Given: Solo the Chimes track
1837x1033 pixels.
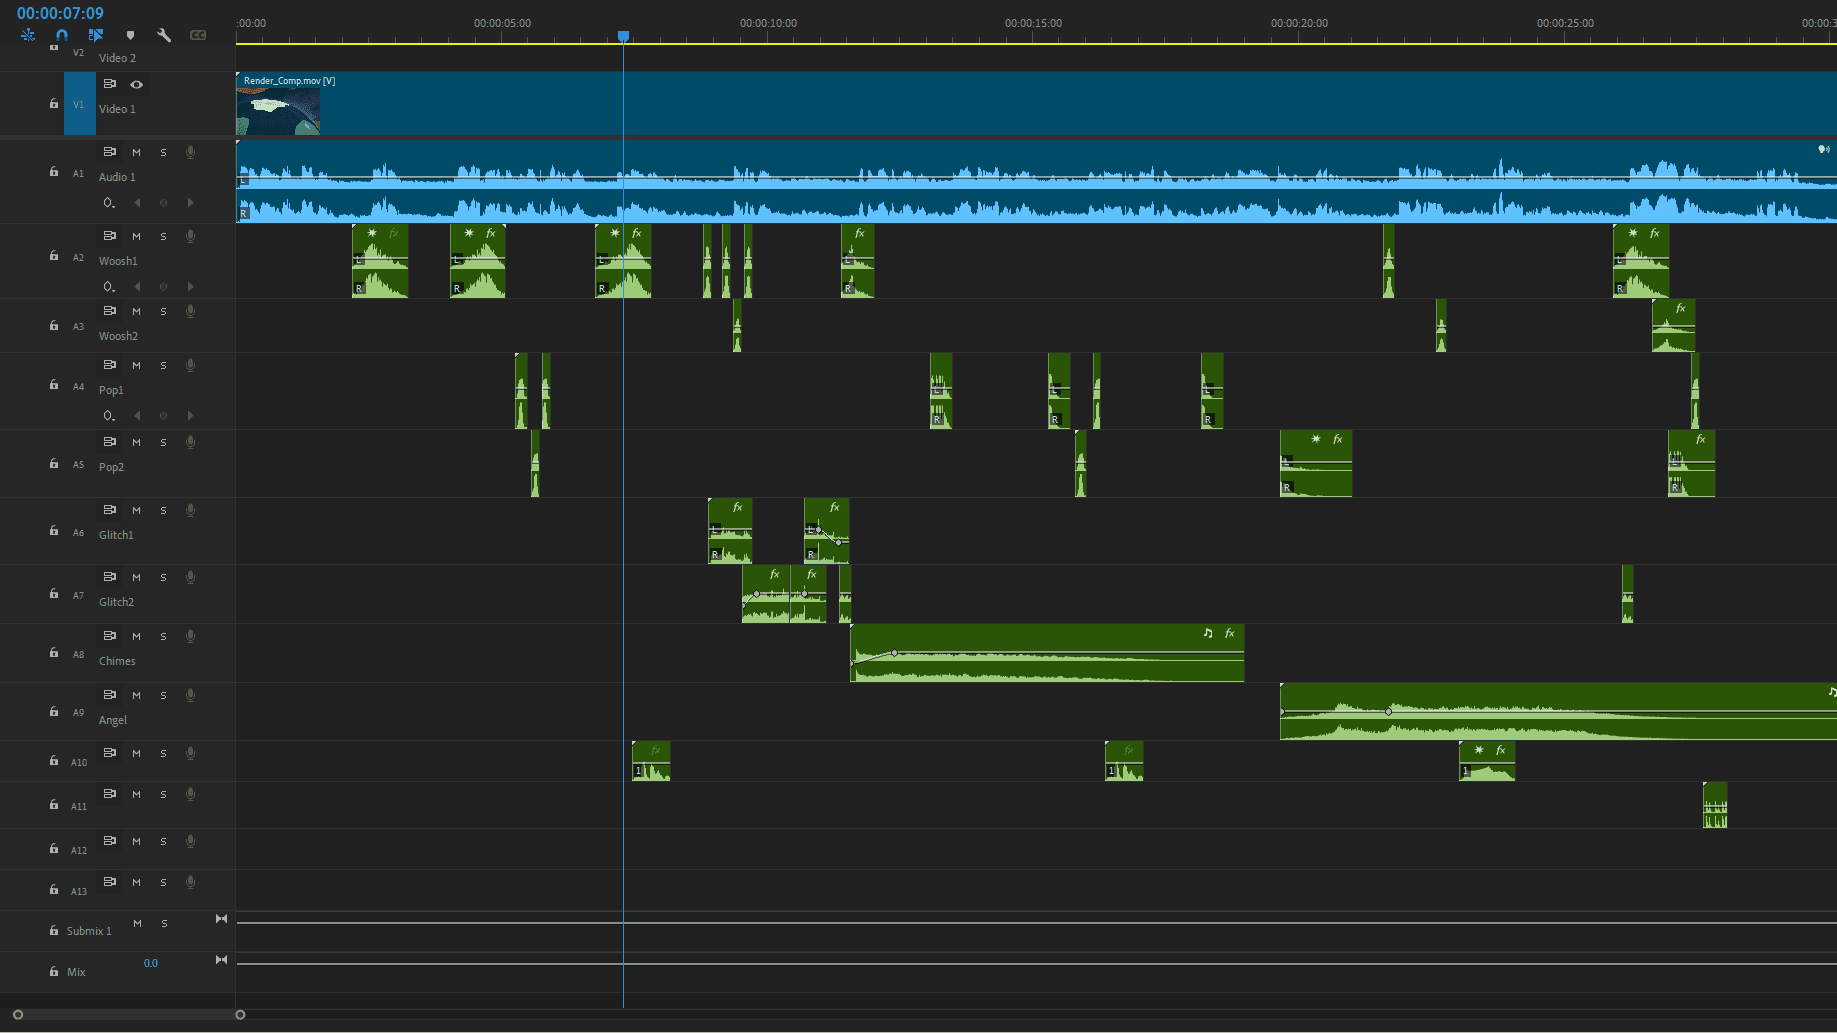Looking at the screenshot, I should click(x=163, y=636).
